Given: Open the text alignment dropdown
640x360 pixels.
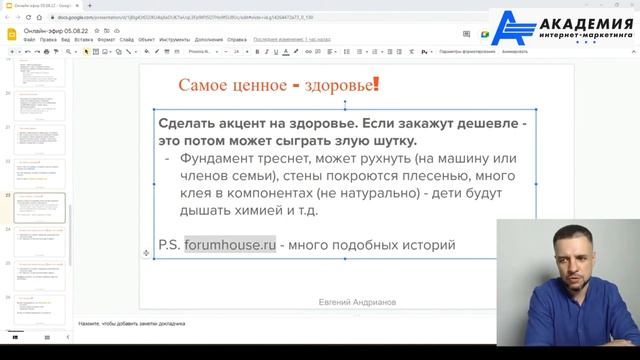Looking at the screenshot, I should [331, 52].
